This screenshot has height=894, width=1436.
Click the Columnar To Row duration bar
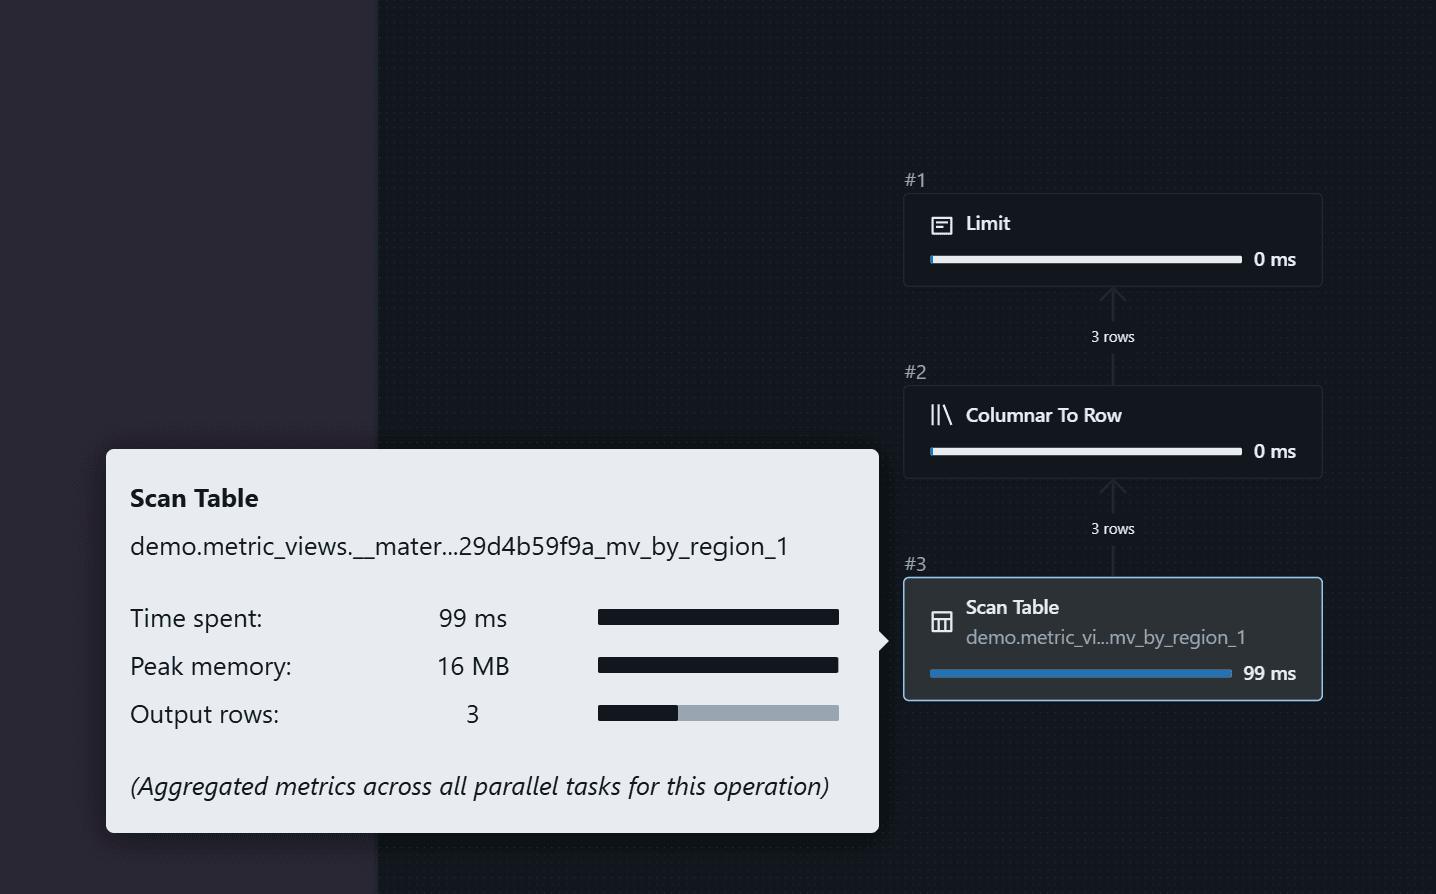[x=1085, y=452]
